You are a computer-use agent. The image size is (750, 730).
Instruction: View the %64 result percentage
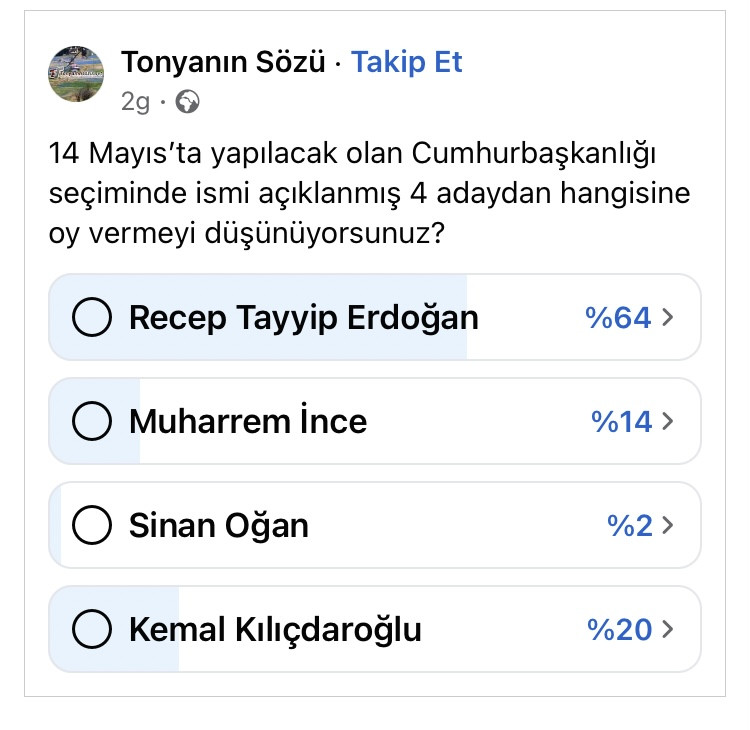point(618,317)
